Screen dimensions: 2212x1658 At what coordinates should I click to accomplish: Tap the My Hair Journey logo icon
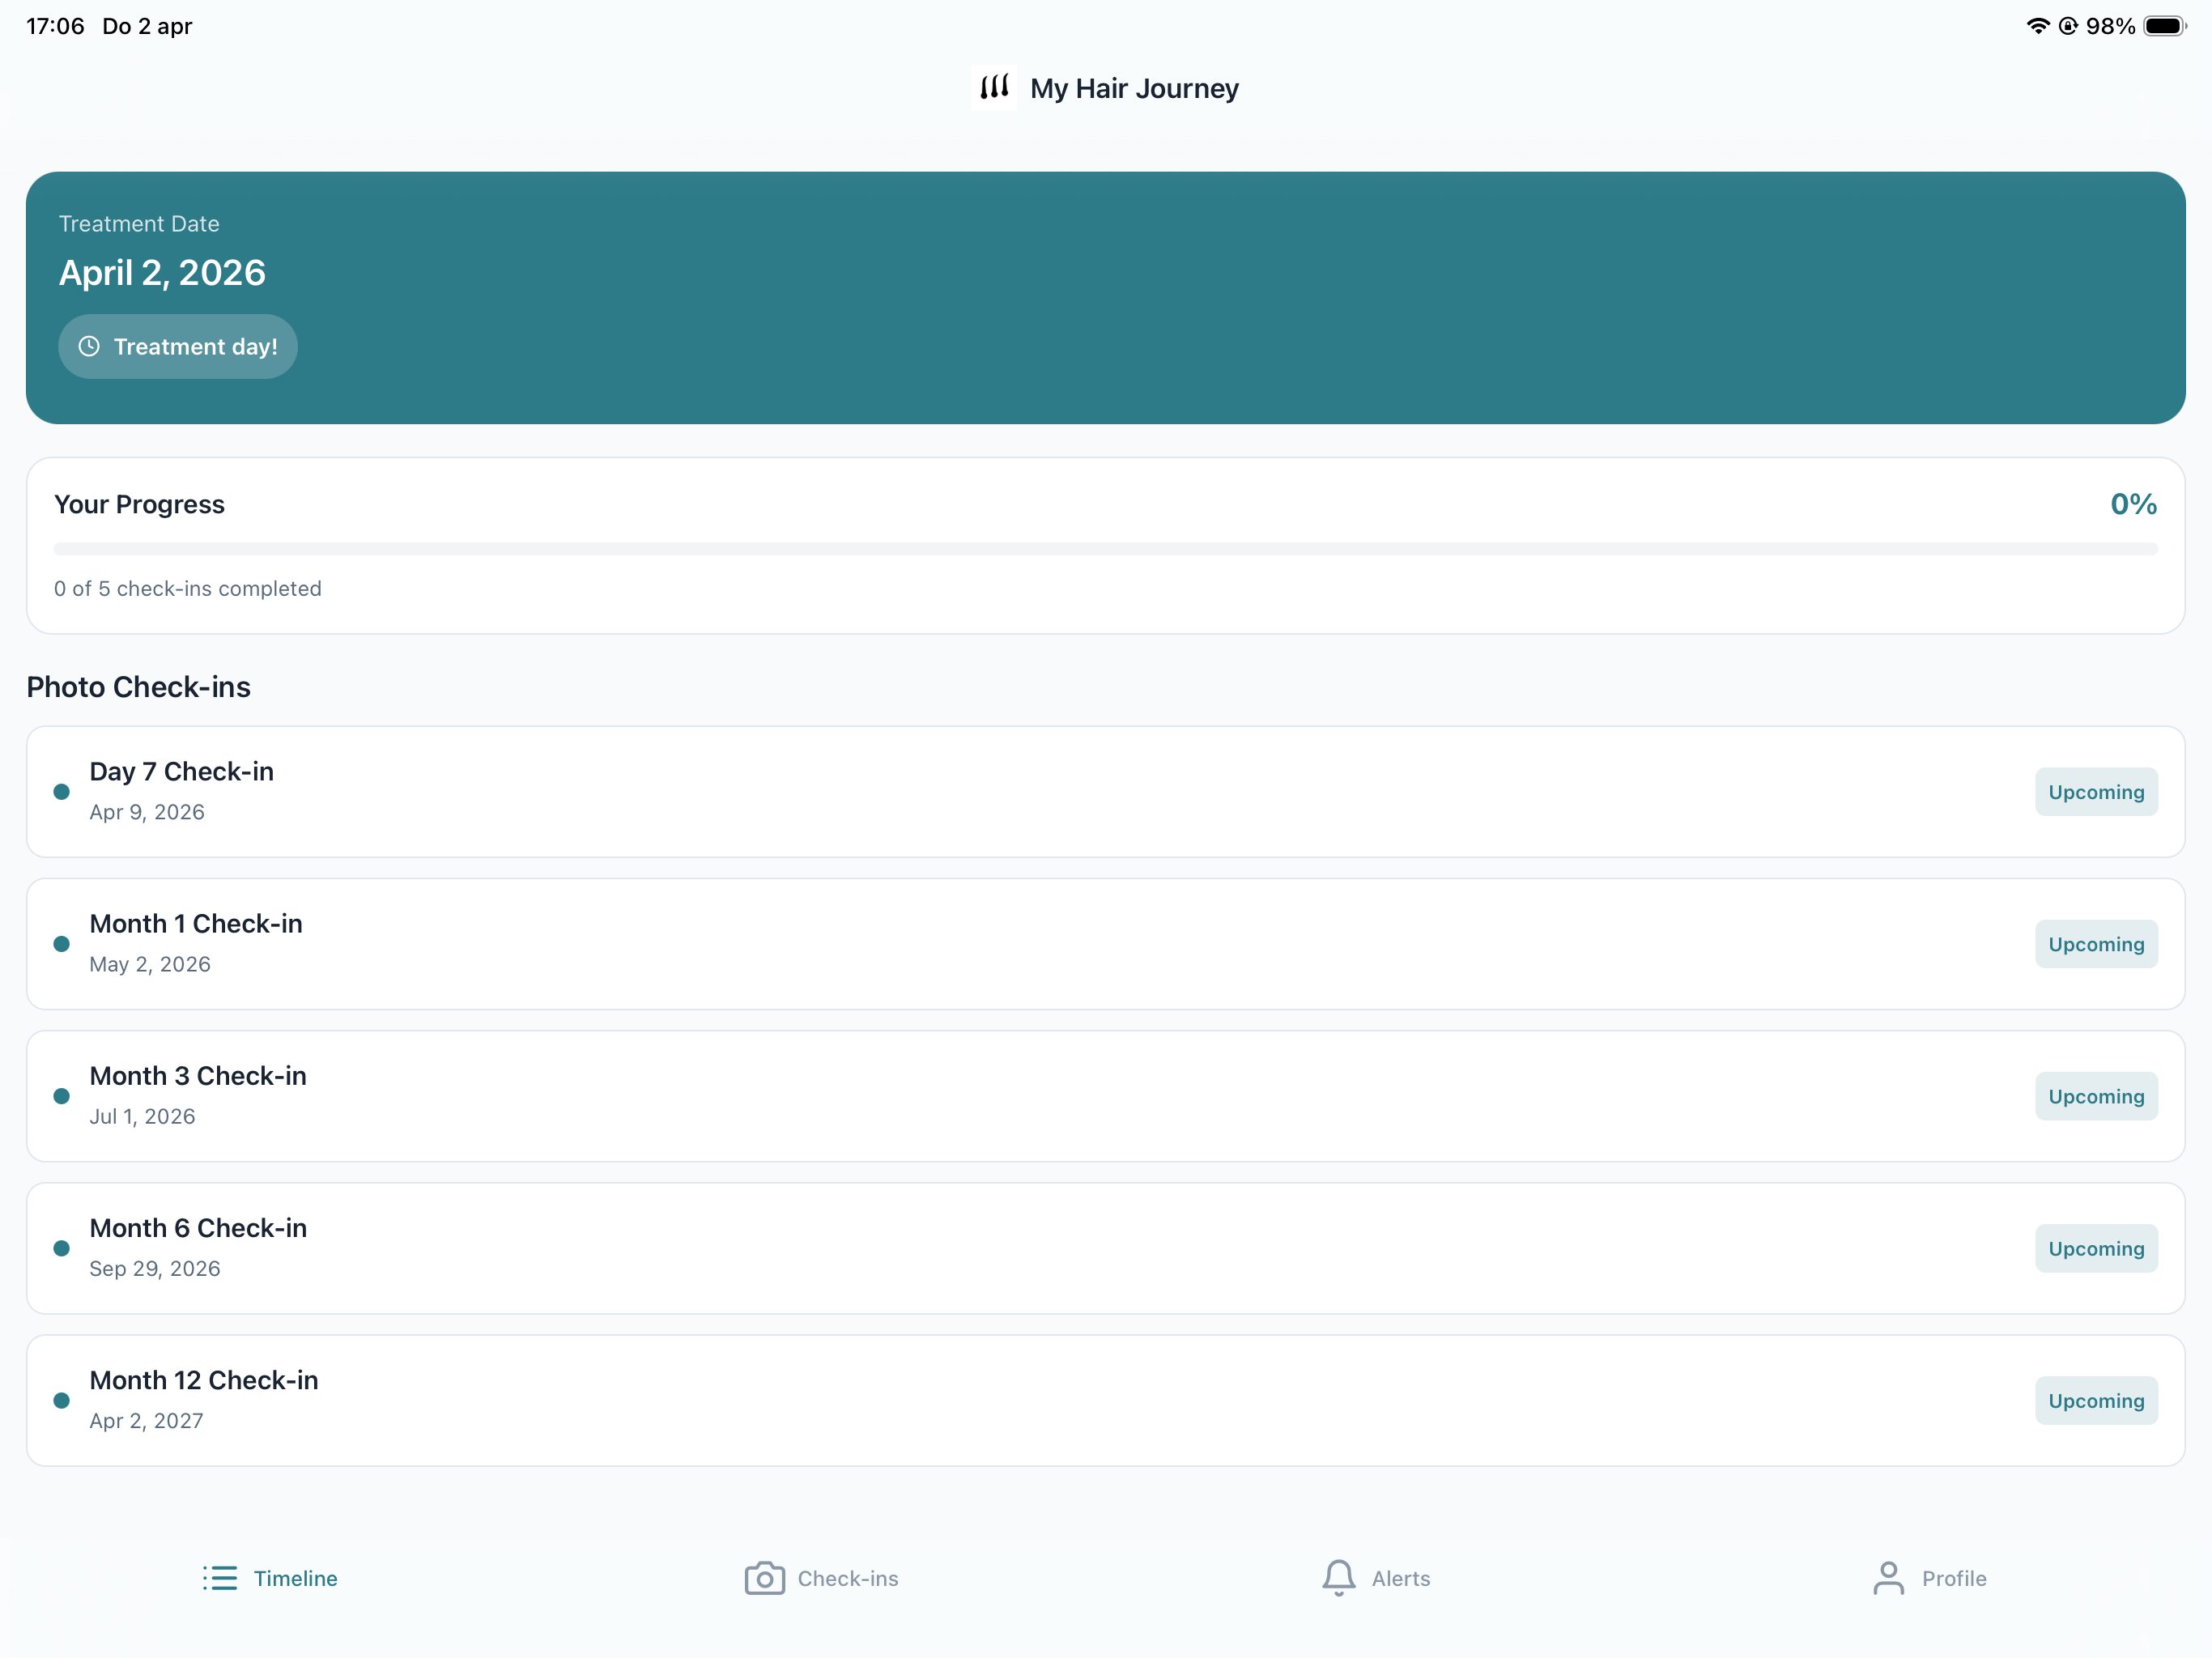(994, 88)
